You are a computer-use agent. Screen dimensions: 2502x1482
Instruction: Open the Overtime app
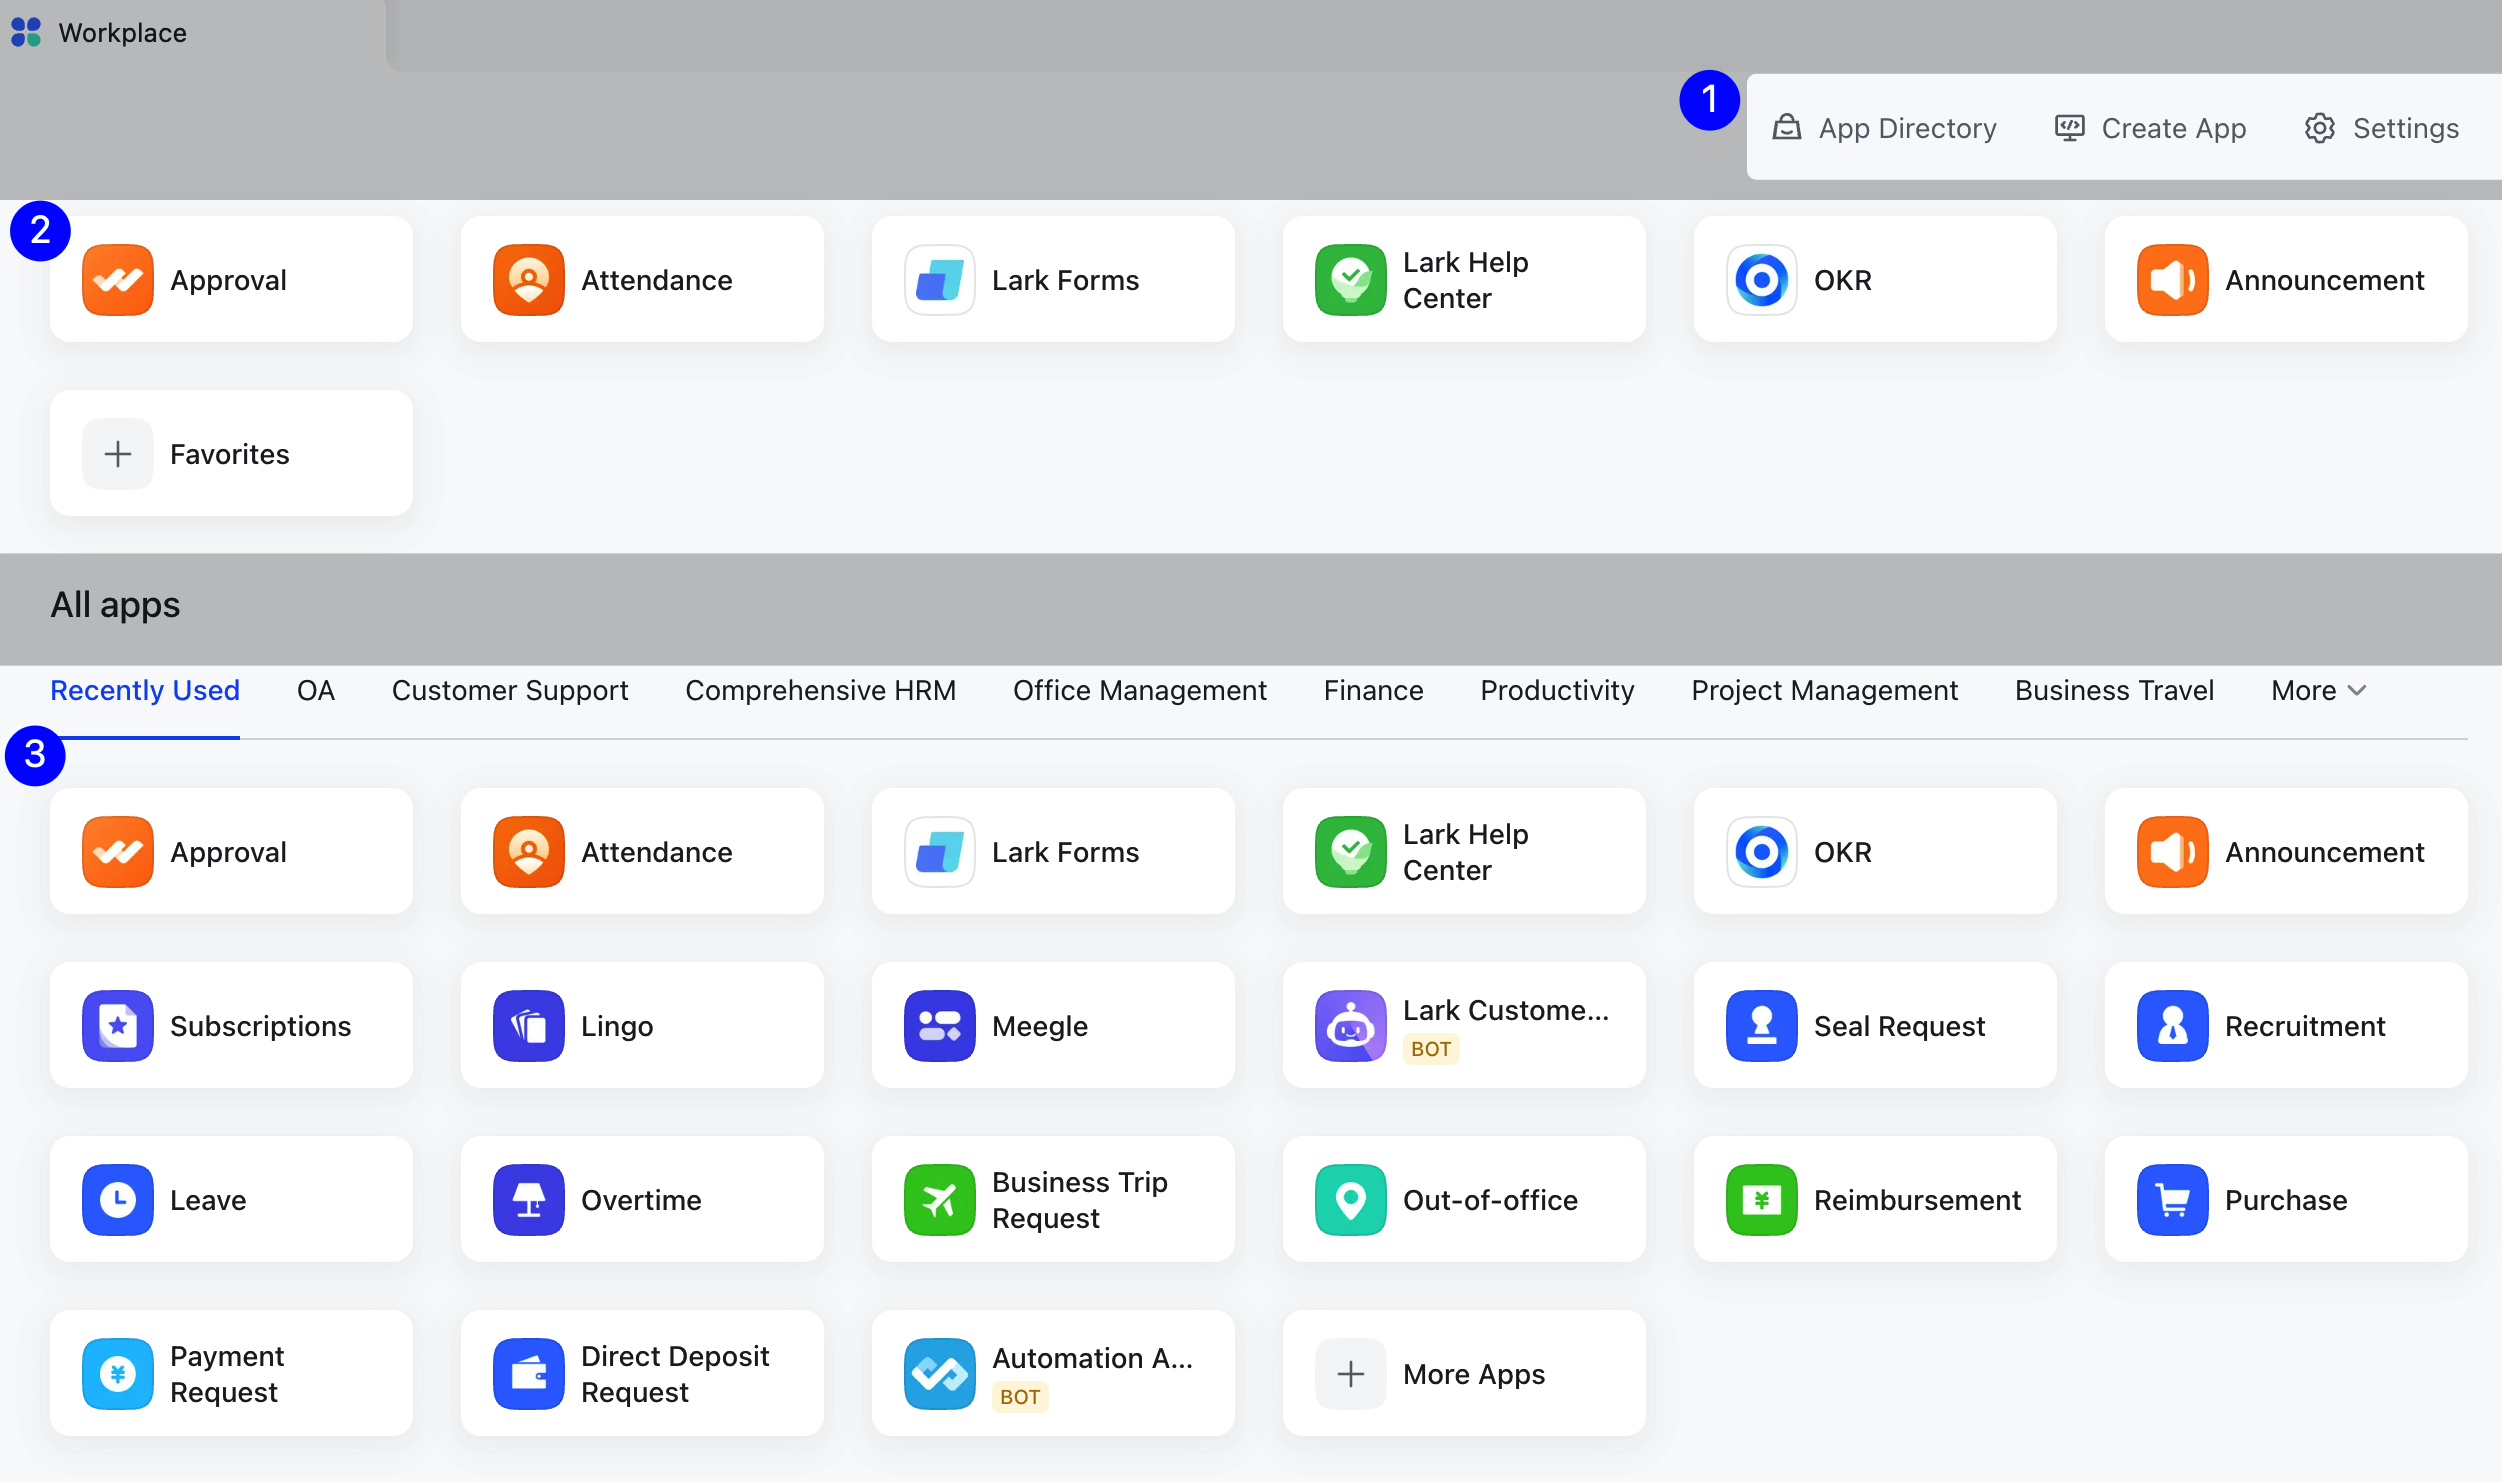[642, 1200]
